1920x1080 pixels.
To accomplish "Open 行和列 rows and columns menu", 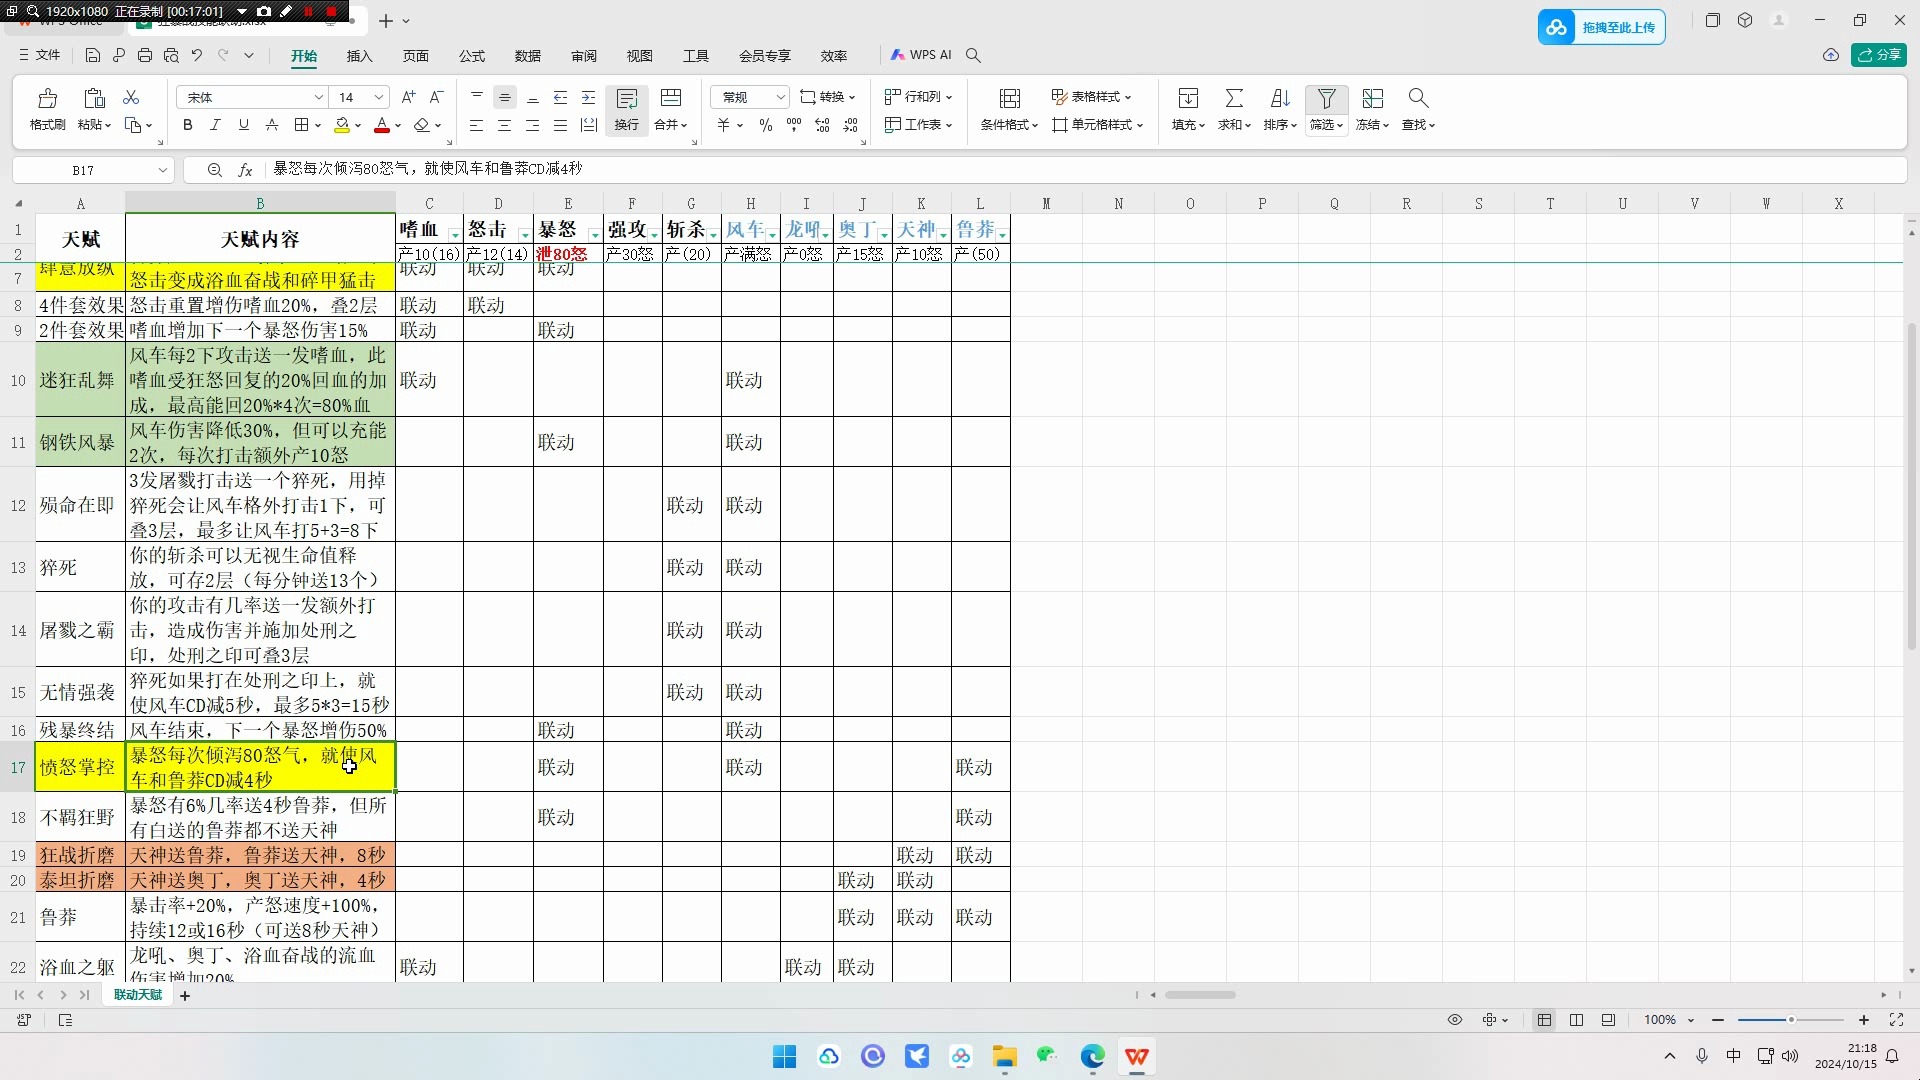I will click(918, 97).
